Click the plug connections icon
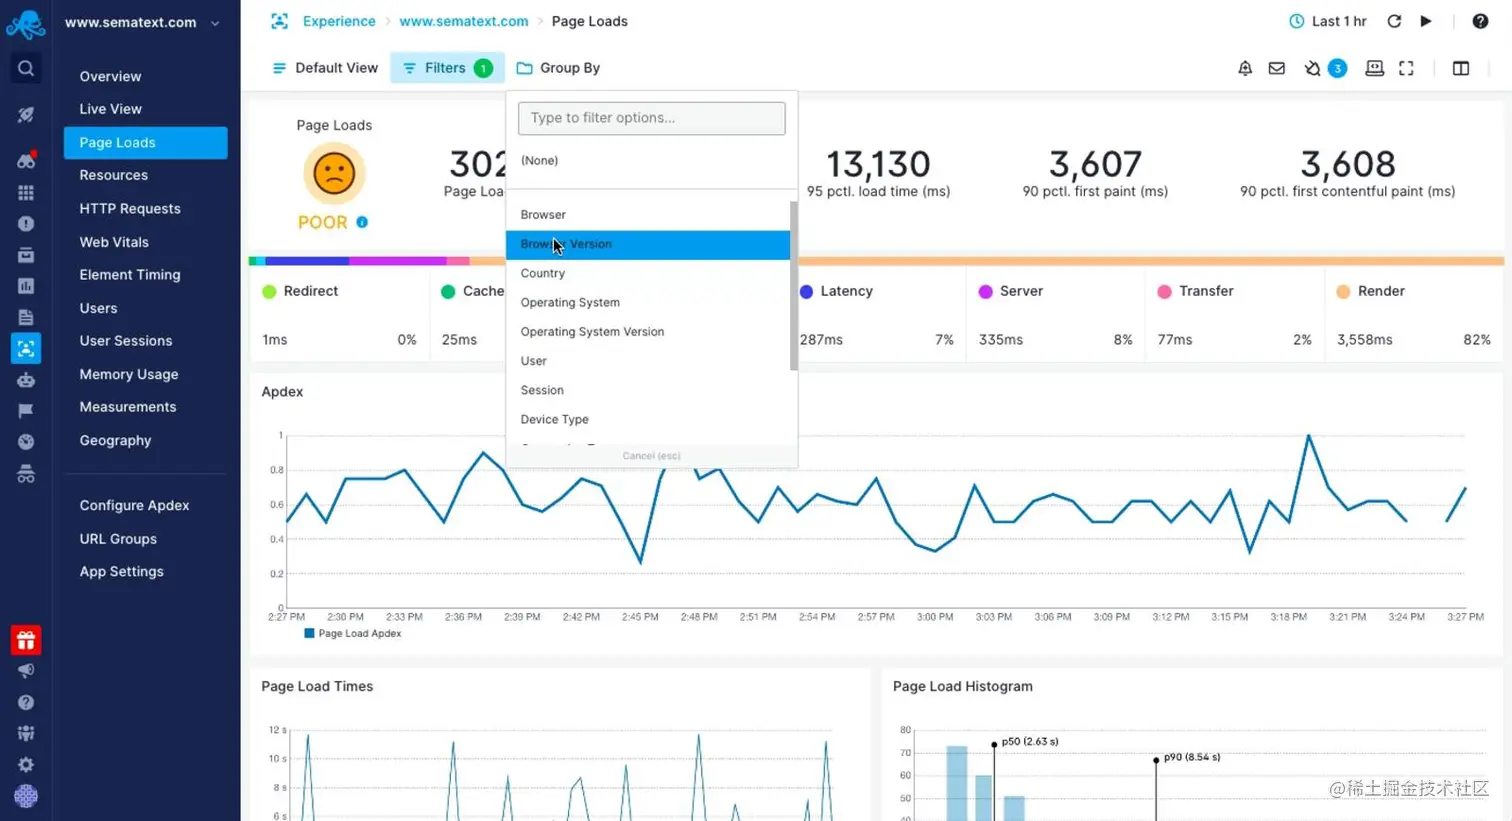This screenshot has width=1512, height=821. [x=1312, y=68]
